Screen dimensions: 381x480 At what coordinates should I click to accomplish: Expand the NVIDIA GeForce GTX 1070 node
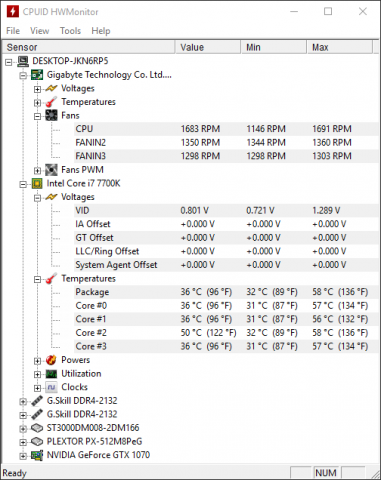[23, 456]
